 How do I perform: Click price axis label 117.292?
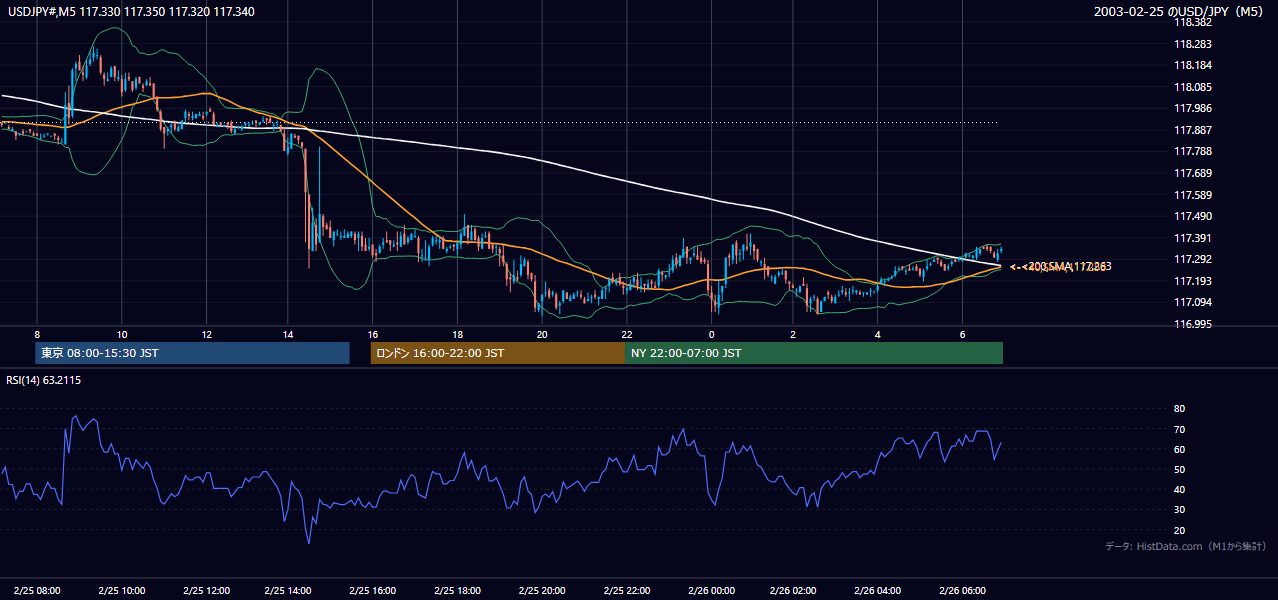coord(1193,259)
